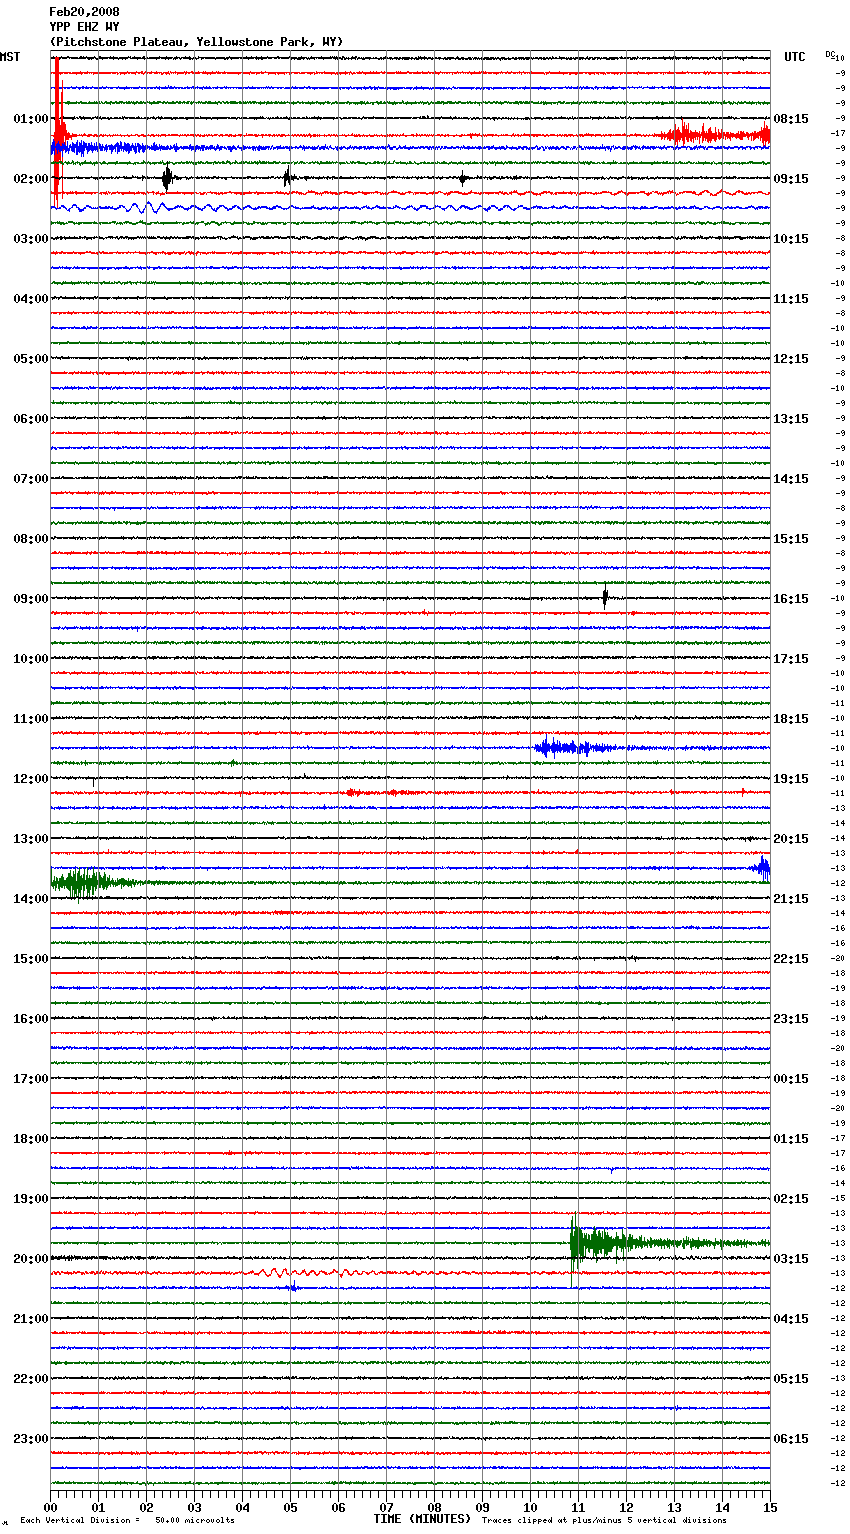The height and width of the screenshot is (1534, 850).
Task: Click the date label Feb20,2008
Action: [x=84, y=12]
